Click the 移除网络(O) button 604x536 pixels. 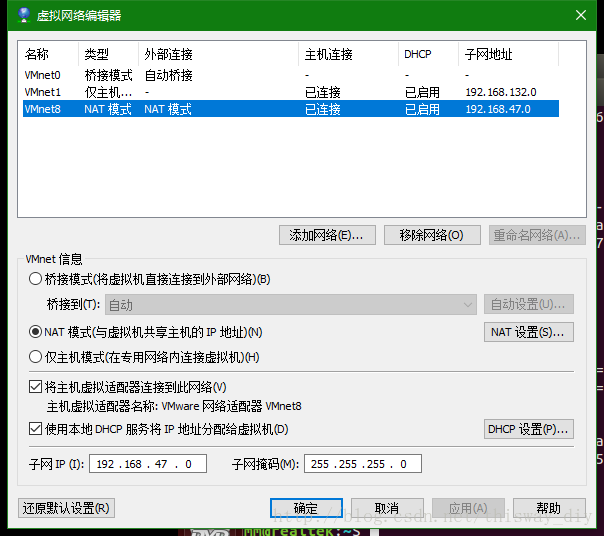point(432,235)
